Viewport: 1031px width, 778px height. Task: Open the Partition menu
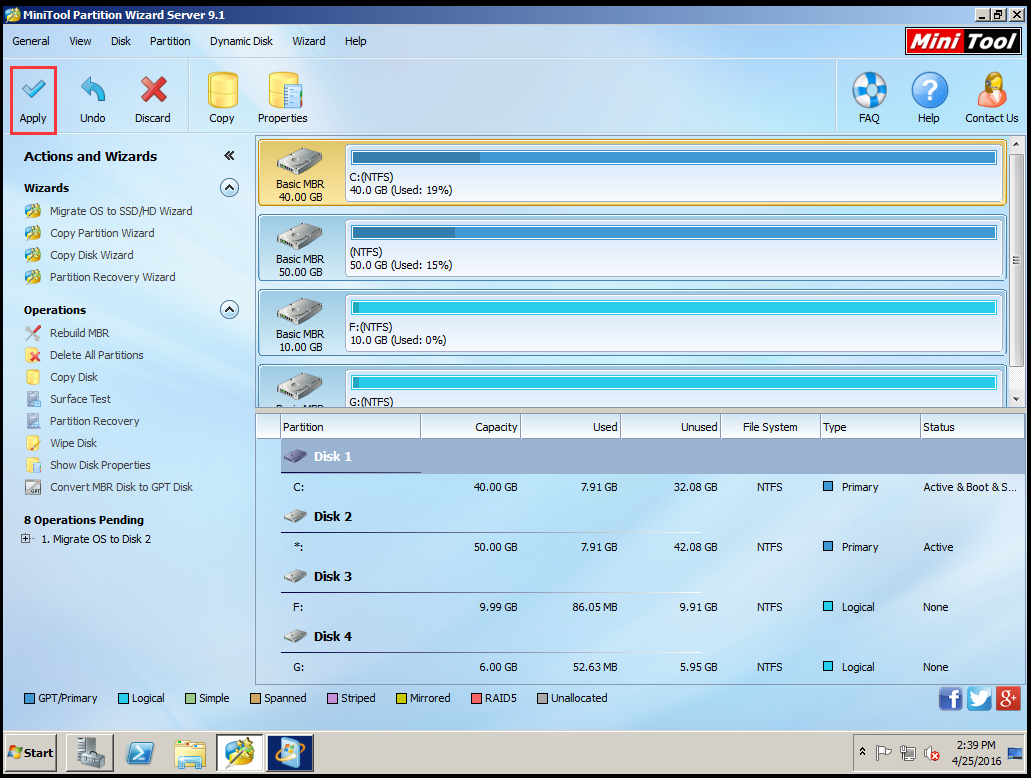(x=170, y=41)
